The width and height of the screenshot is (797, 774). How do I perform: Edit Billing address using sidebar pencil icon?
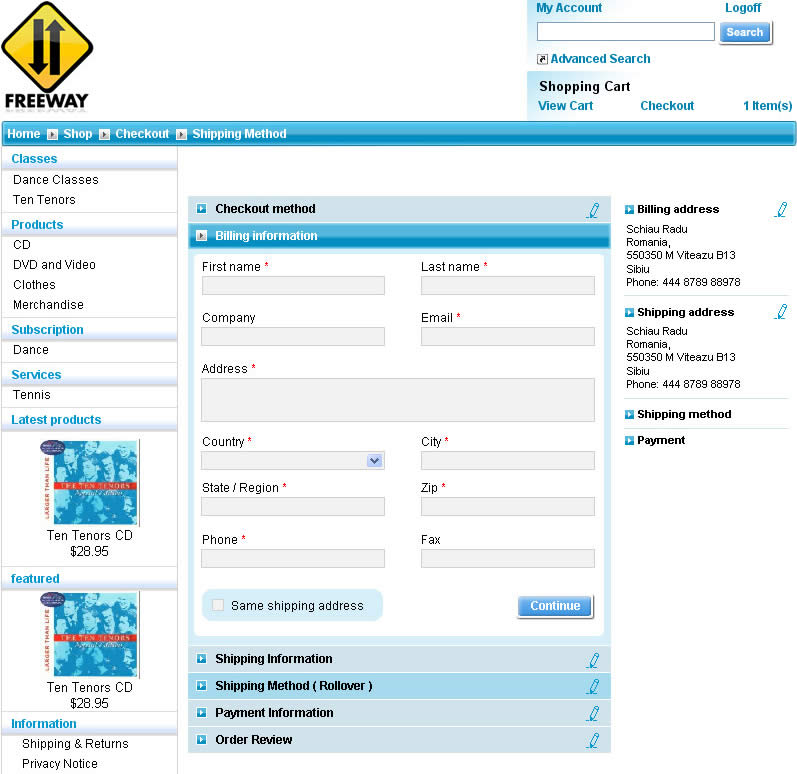tap(781, 210)
